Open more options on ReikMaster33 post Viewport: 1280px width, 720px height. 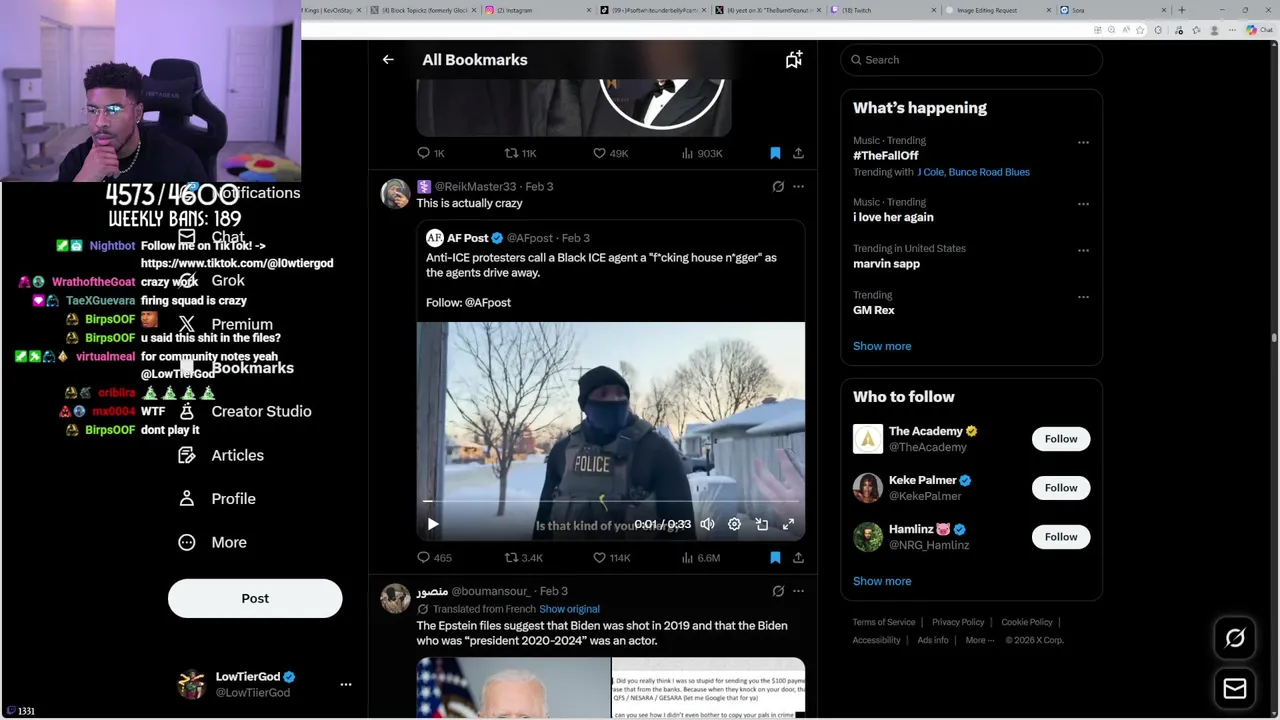click(798, 186)
